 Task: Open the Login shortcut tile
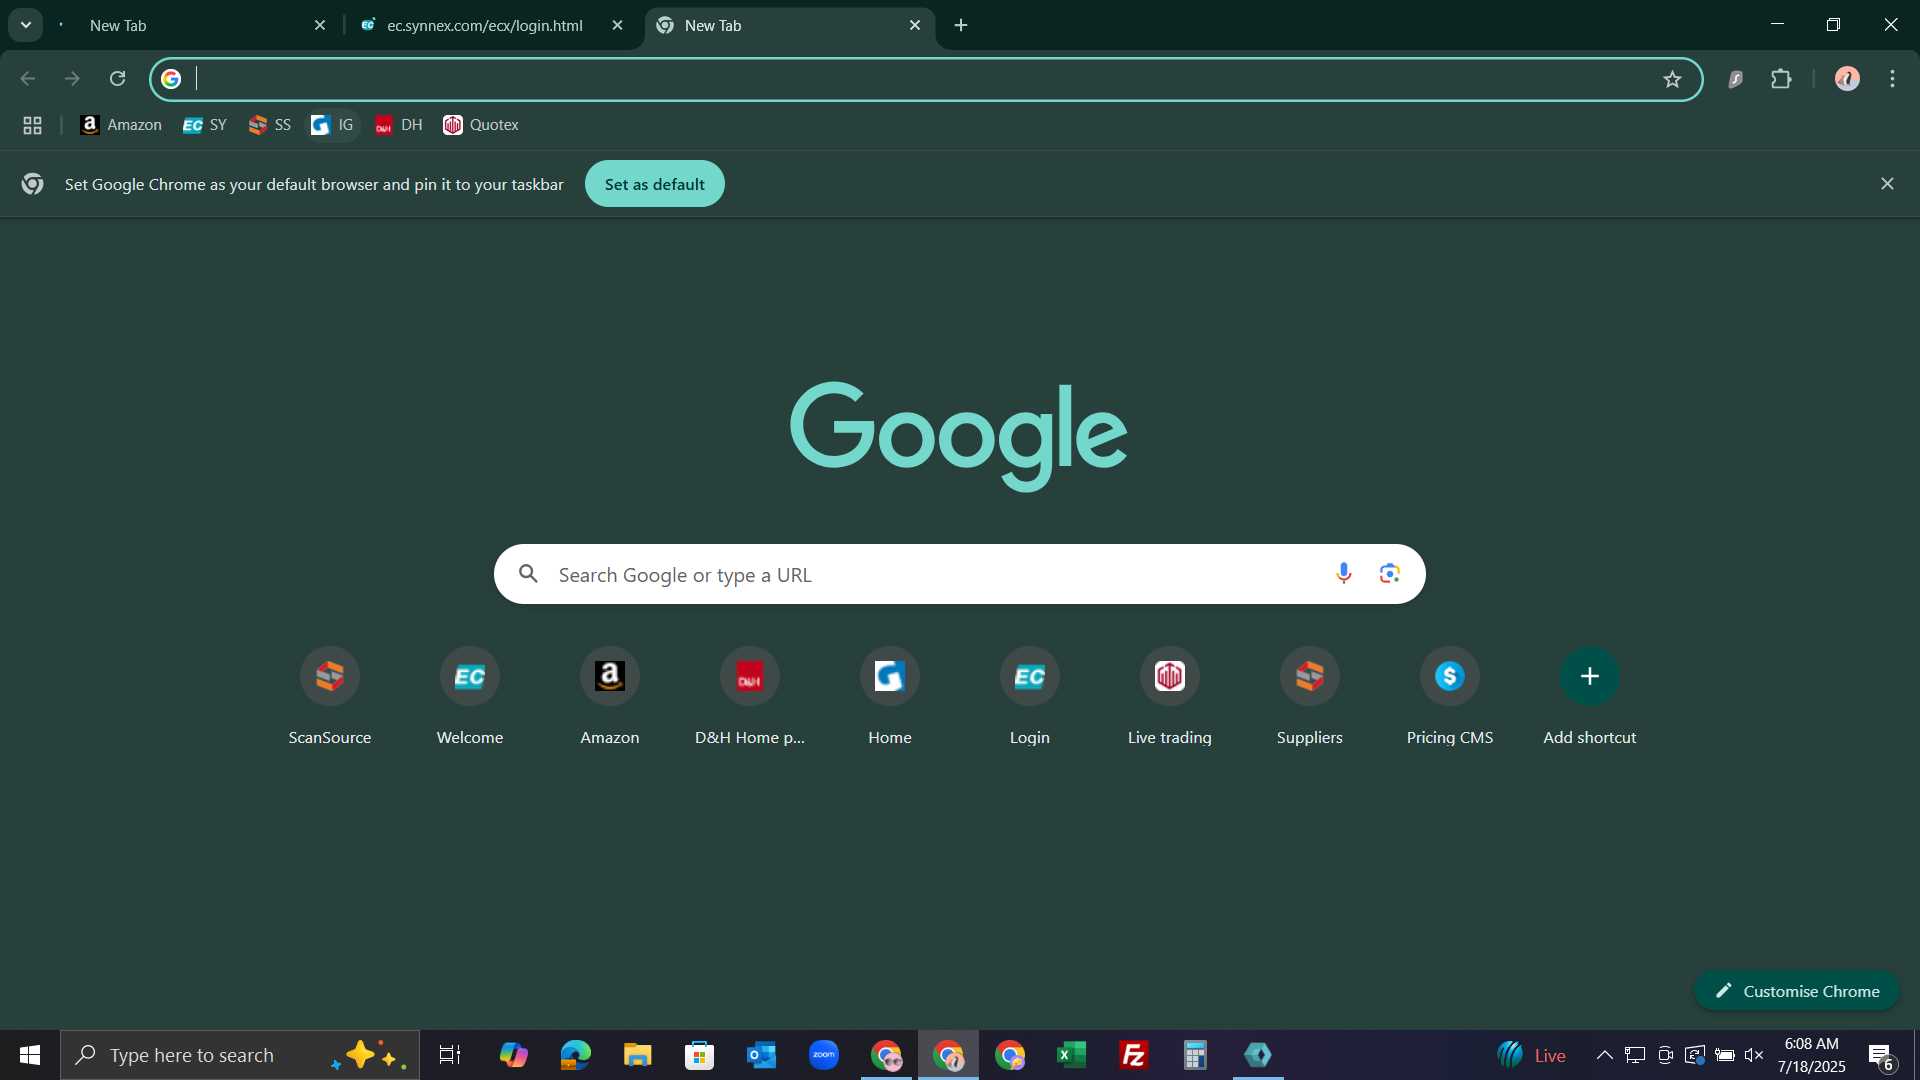[x=1030, y=697]
